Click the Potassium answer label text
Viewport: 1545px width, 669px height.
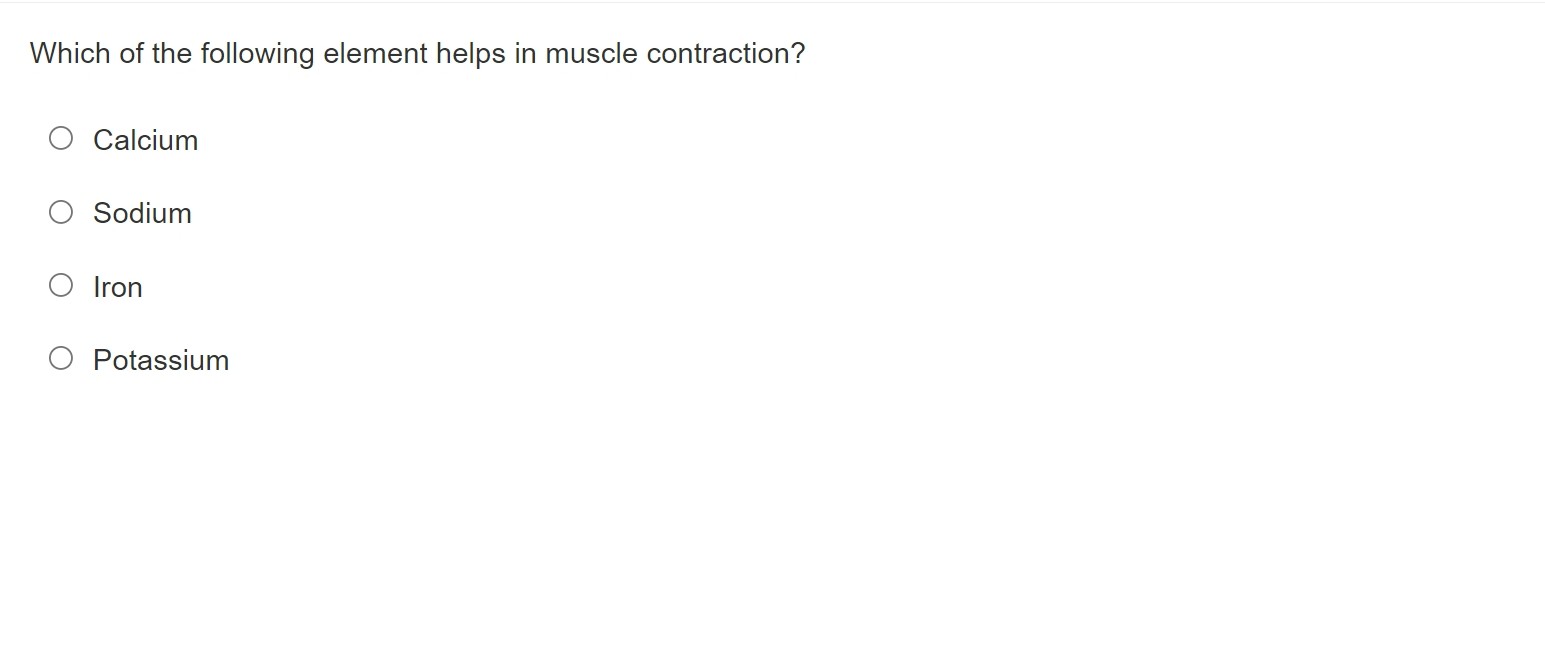[161, 360]
